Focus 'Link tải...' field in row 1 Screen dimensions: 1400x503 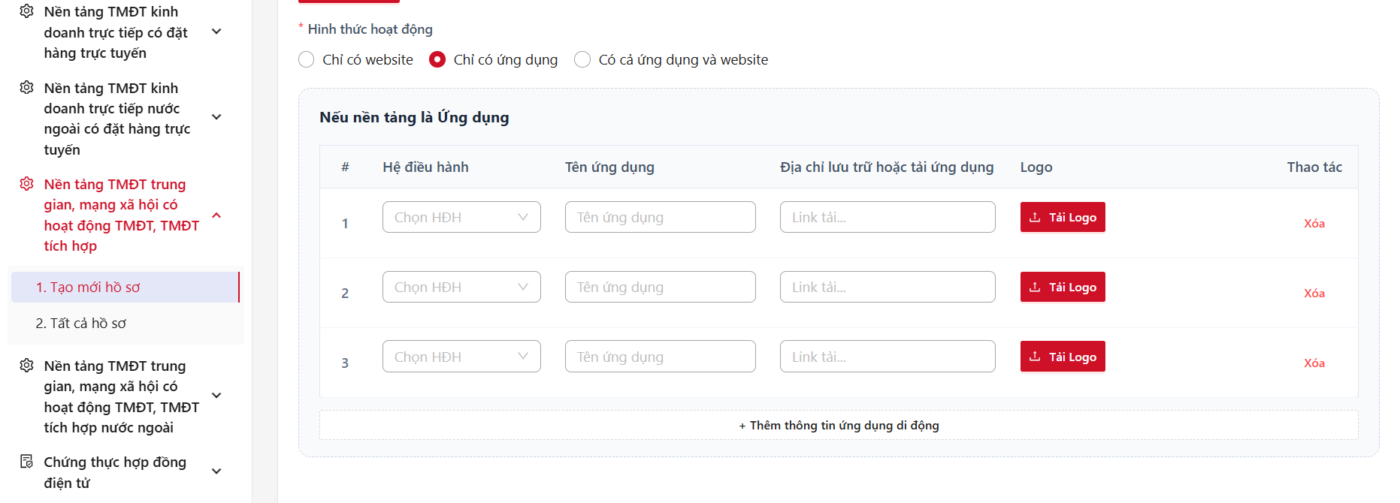[888, 217]
